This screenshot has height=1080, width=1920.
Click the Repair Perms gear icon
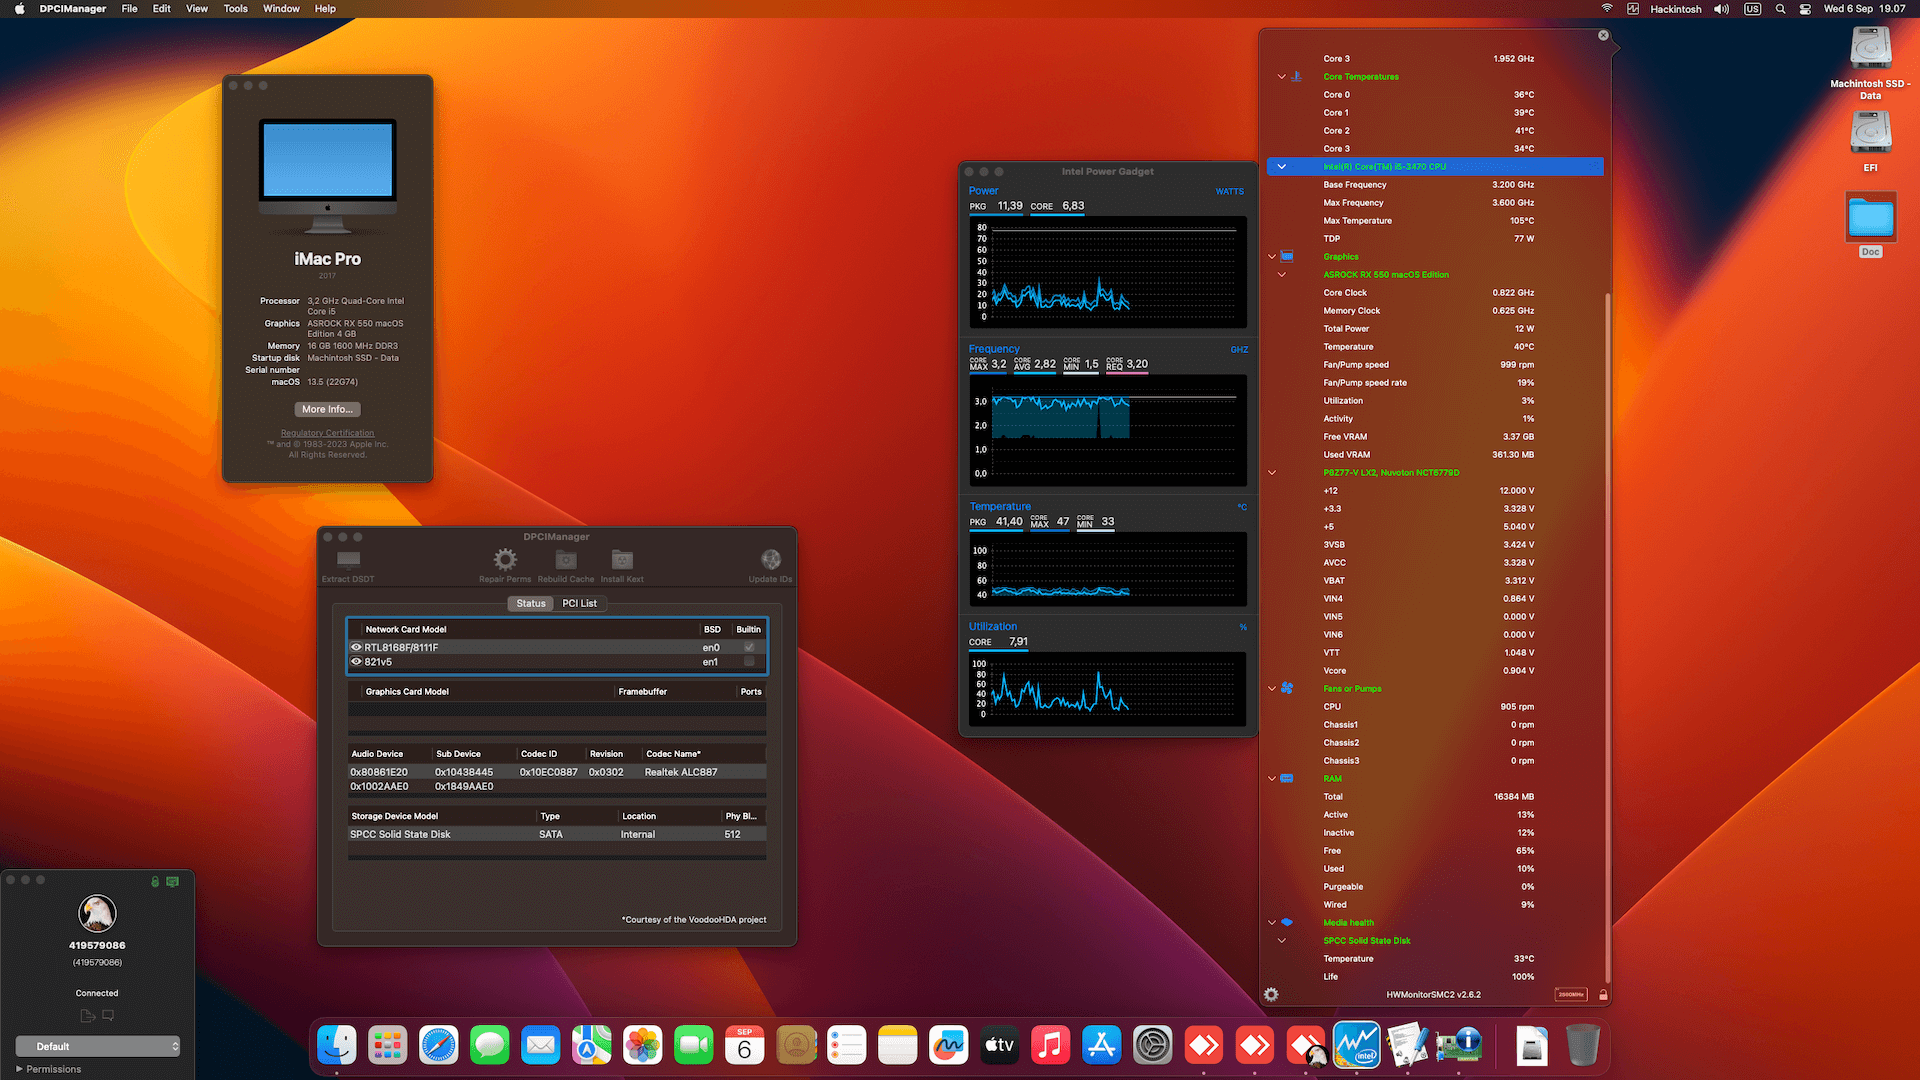tap(505, 559)
